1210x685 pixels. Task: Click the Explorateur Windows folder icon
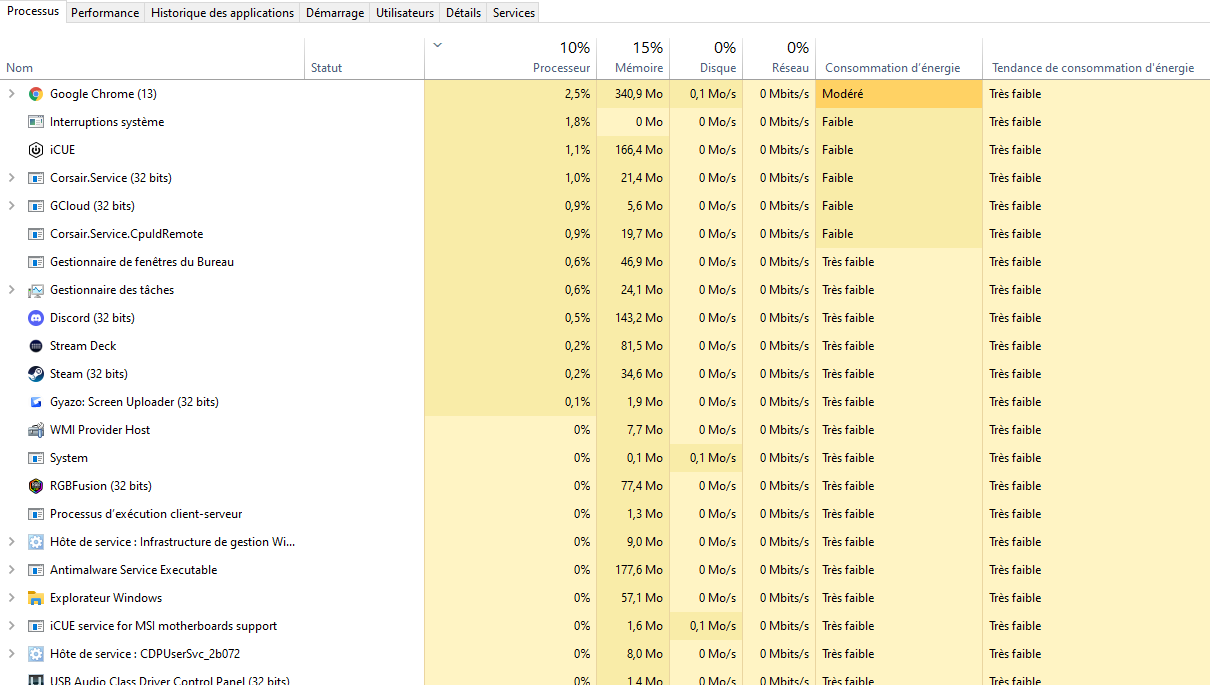click(36, 598)
